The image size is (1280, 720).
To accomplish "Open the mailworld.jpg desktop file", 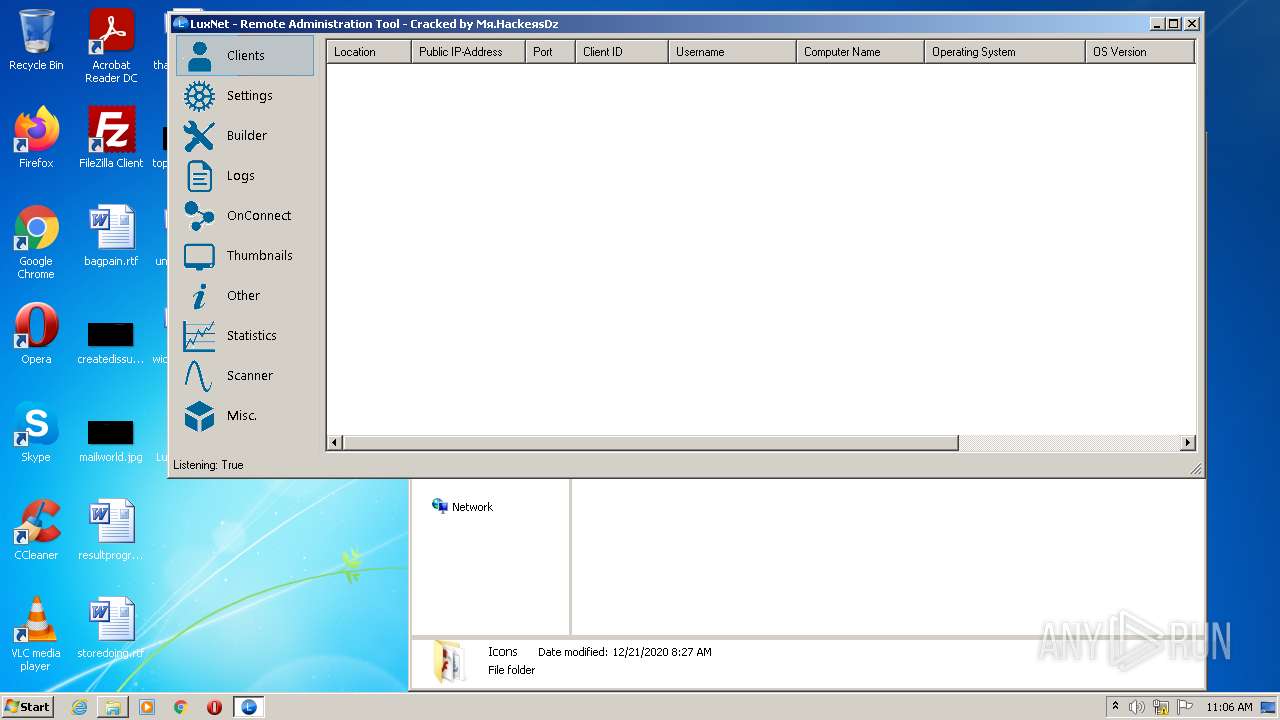I will pyautogui.click(x=111, y=440).
